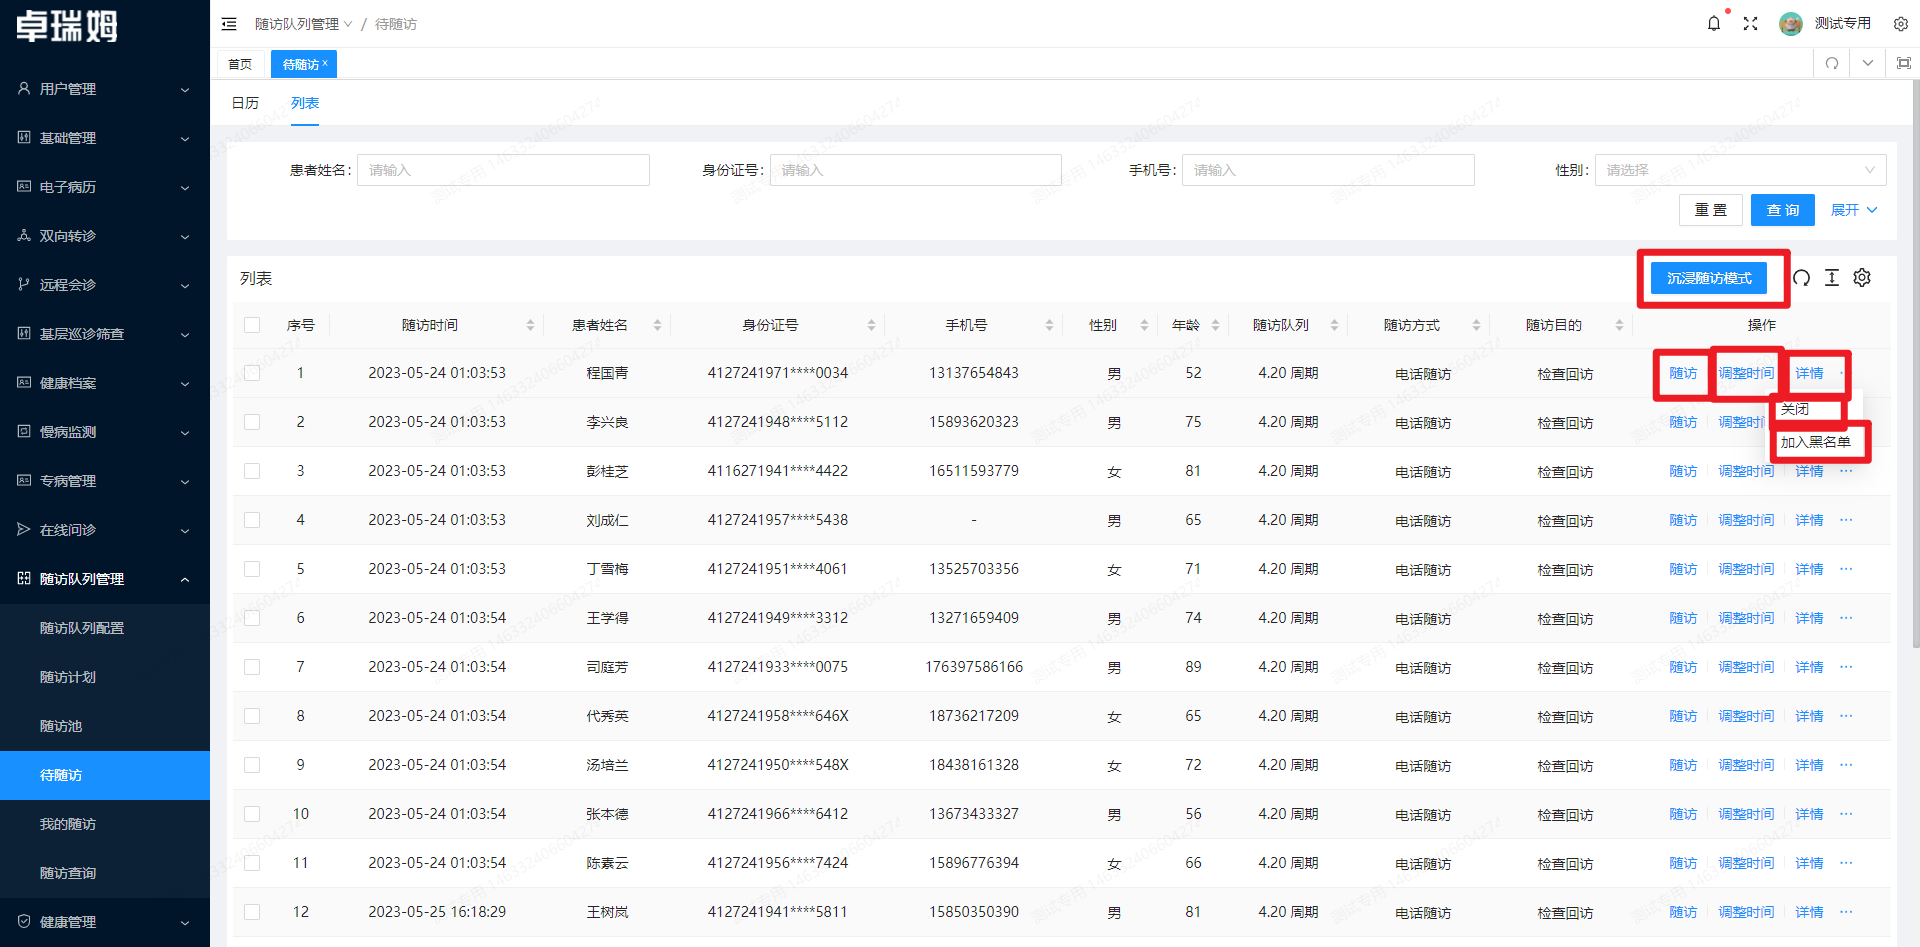Screen dimensions: 1920x947
Task: Toggle fullscreen mode icon
Action: click(x=1750, y=23)
